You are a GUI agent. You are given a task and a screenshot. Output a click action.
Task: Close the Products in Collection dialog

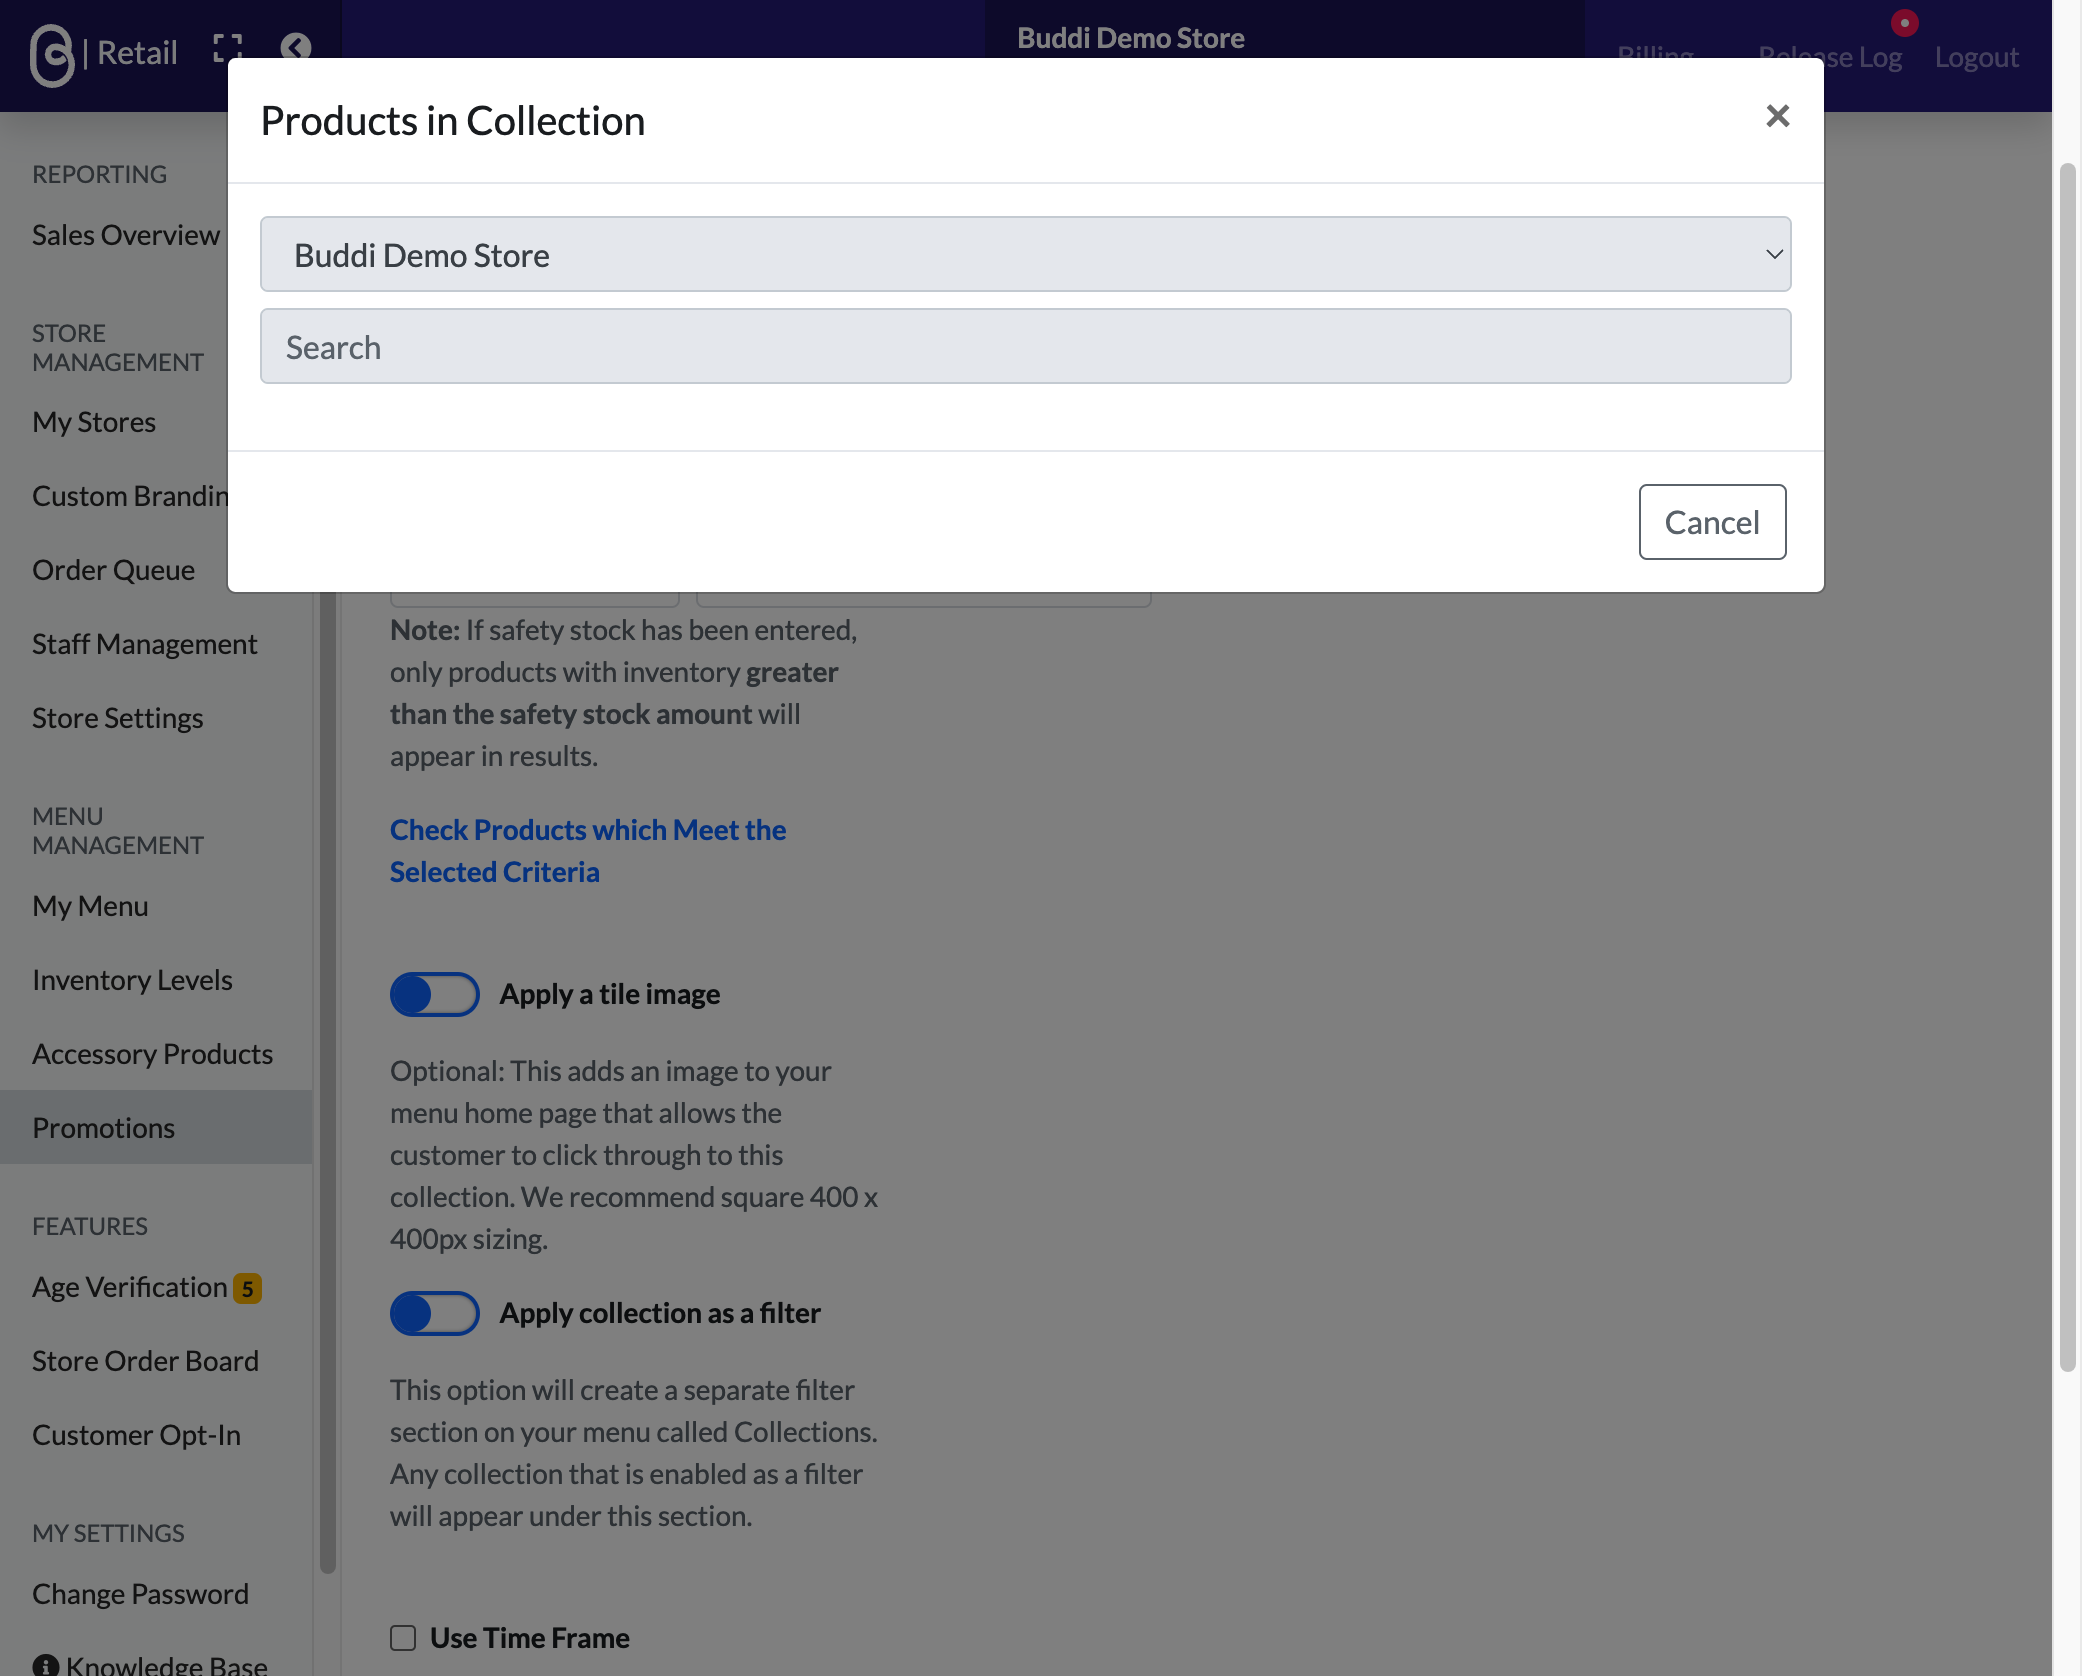[x=1777, y=116]
